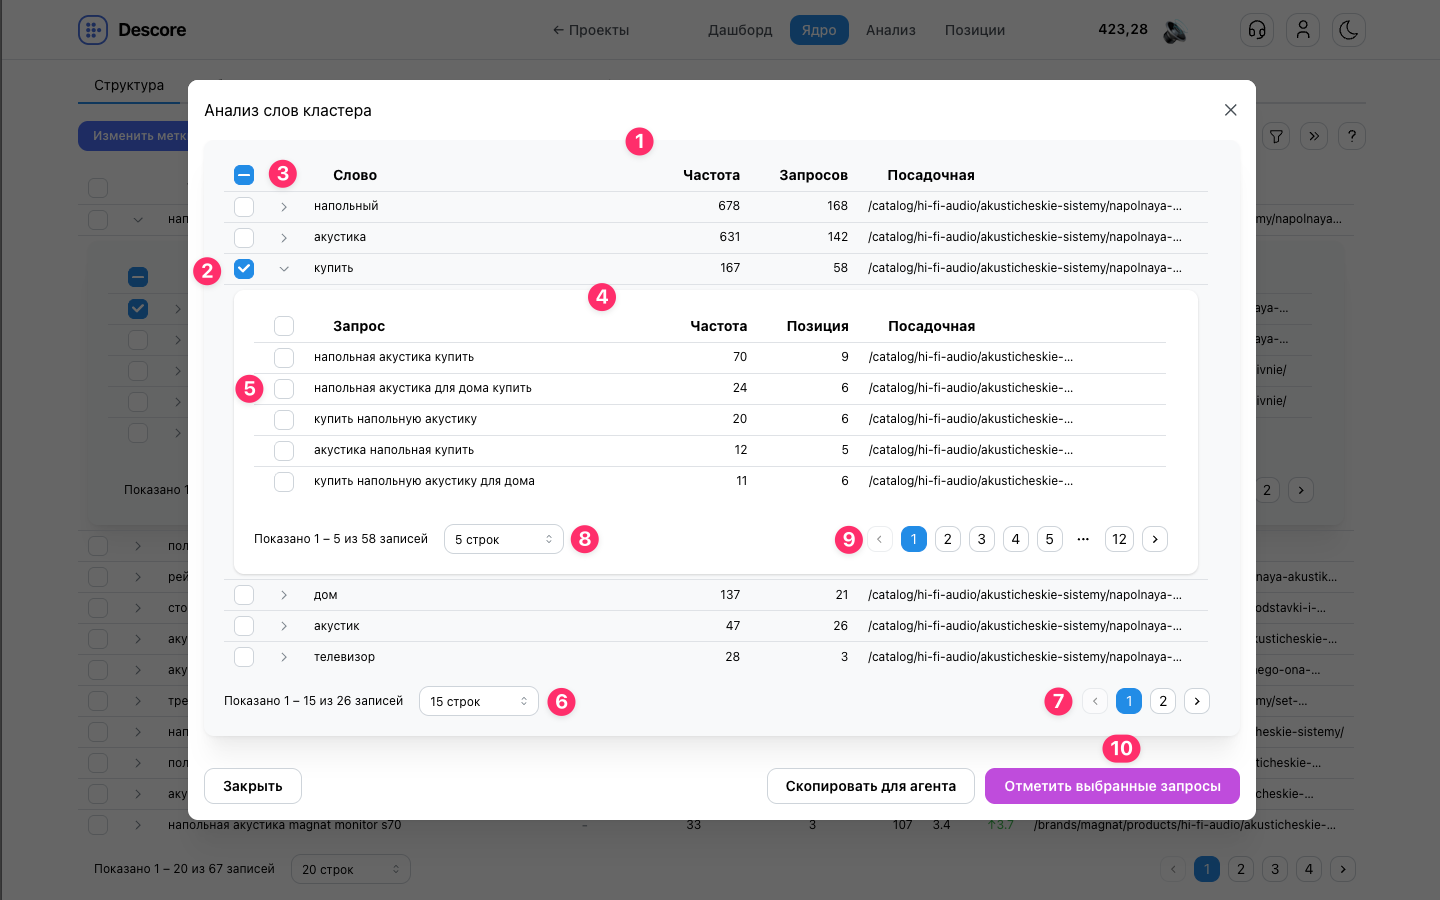This screenshot has height=900, width=1440.
Task: Open the user profile icon
Action: (1303, 30)
